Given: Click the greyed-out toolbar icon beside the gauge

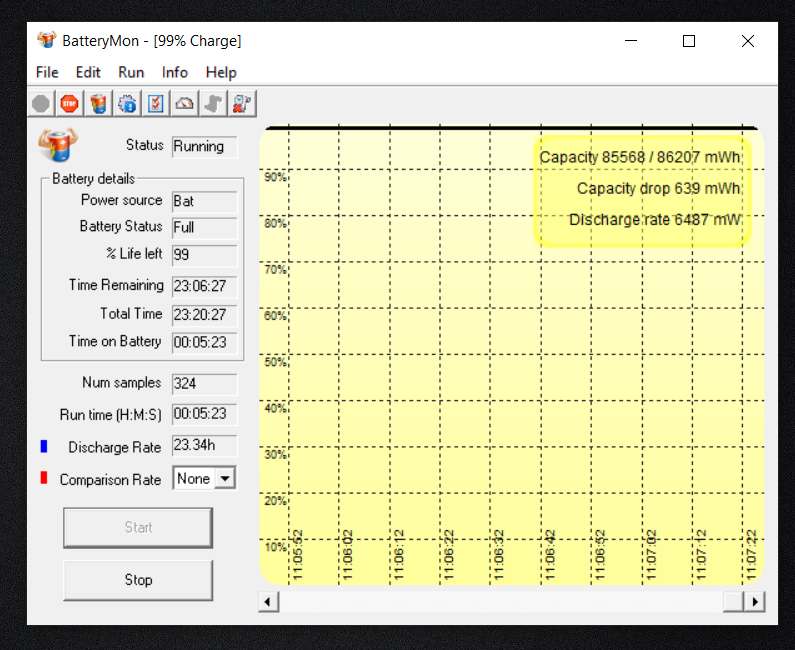Looking at the screenshot, I should (x=213, y=103).
